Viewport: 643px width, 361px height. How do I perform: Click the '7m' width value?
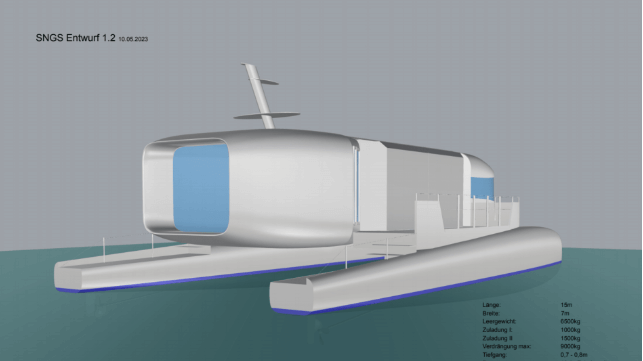[565, 313]
